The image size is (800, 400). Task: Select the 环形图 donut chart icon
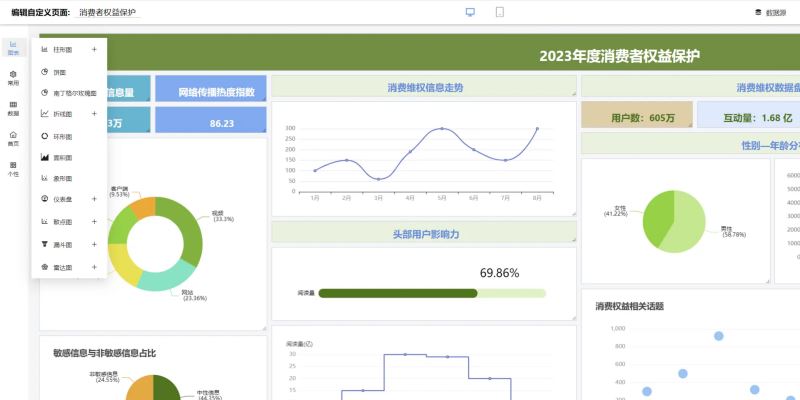[44, 136]
